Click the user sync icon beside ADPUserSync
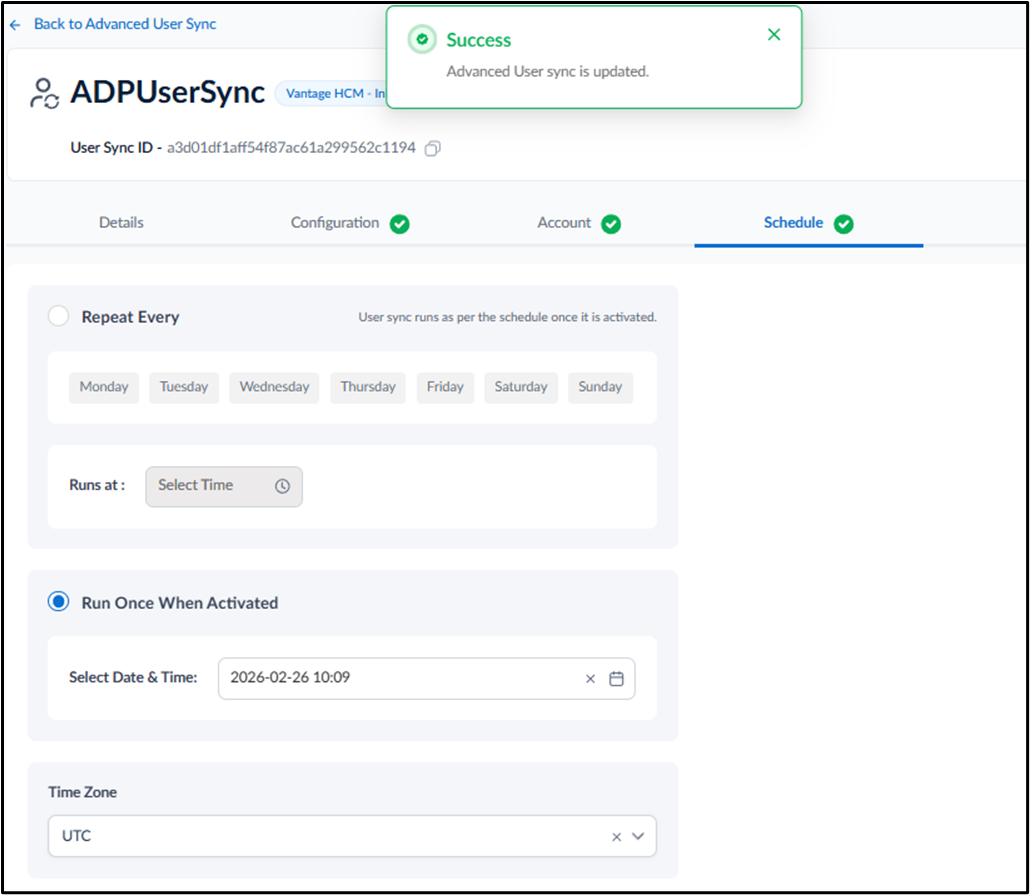This screenshot has height=895, width=1030. (x=44, y=93)
